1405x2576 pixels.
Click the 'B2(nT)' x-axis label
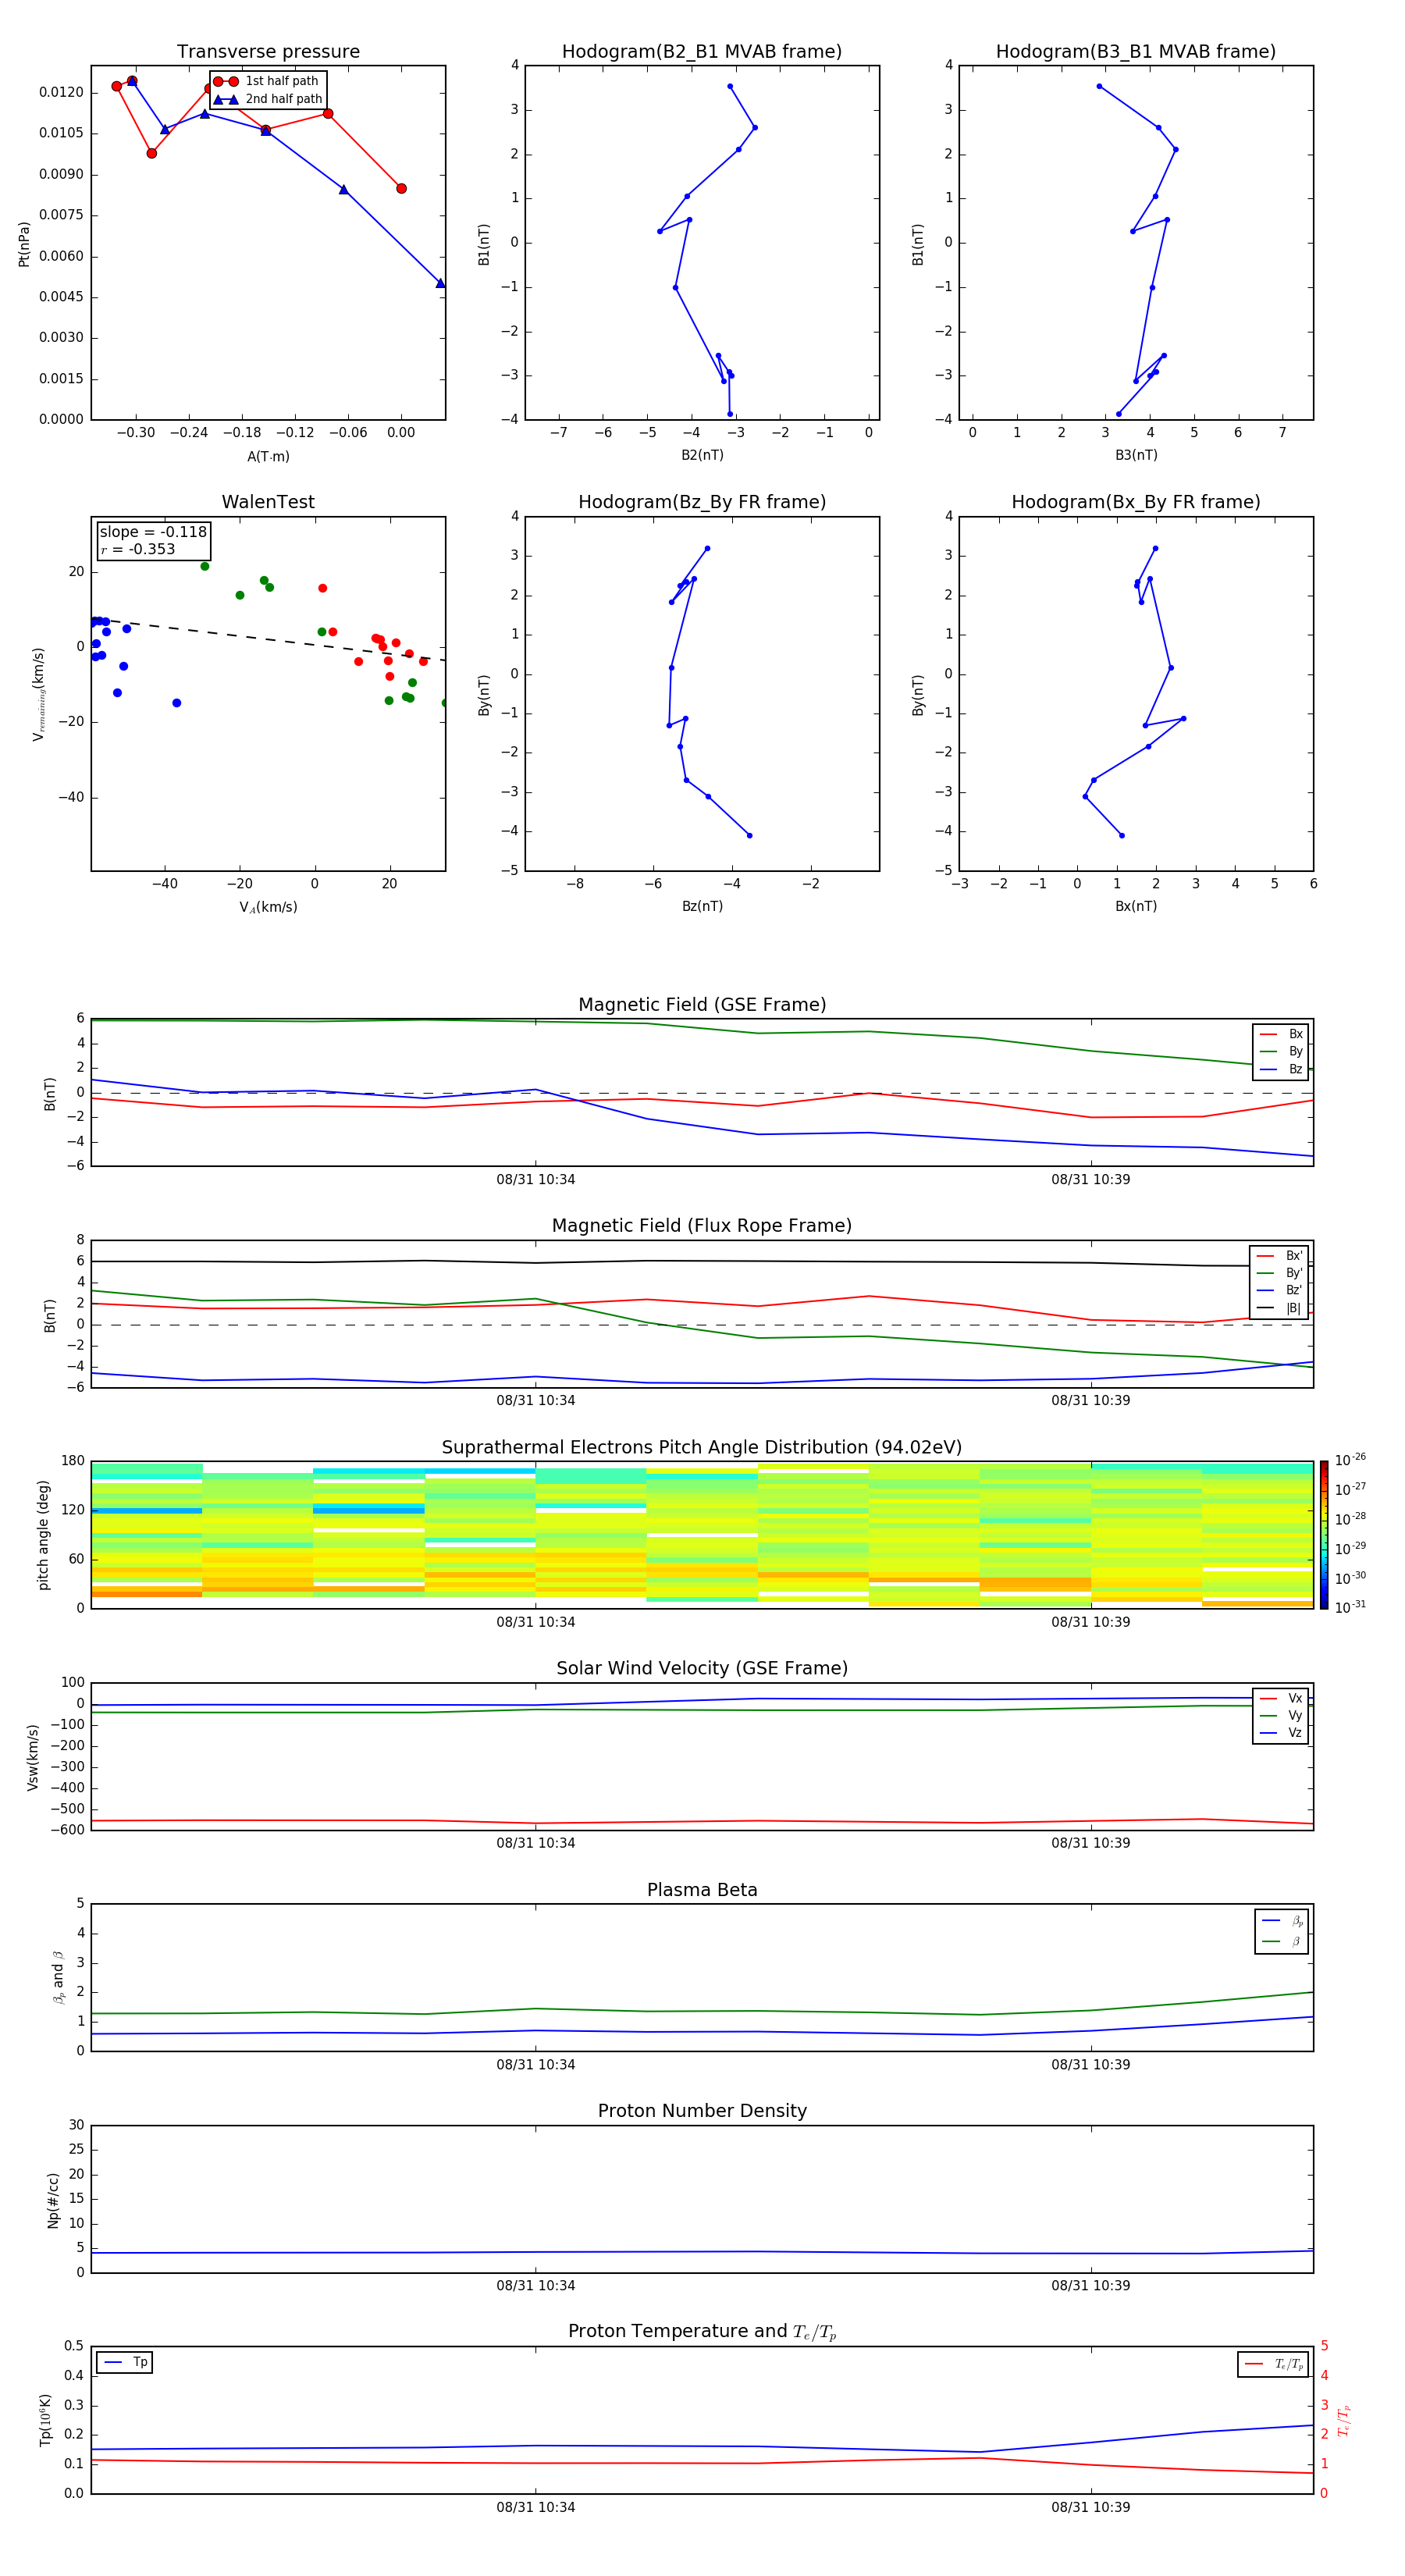[x=702, y=455]
